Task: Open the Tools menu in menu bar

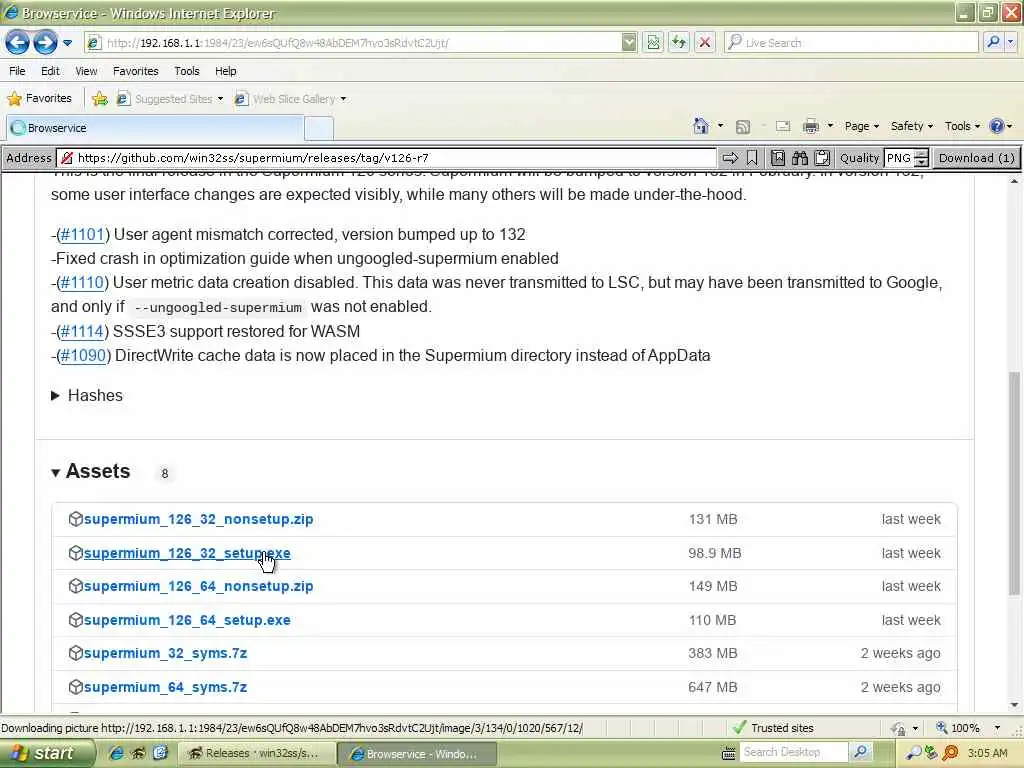Action: (x=187, y=71)
